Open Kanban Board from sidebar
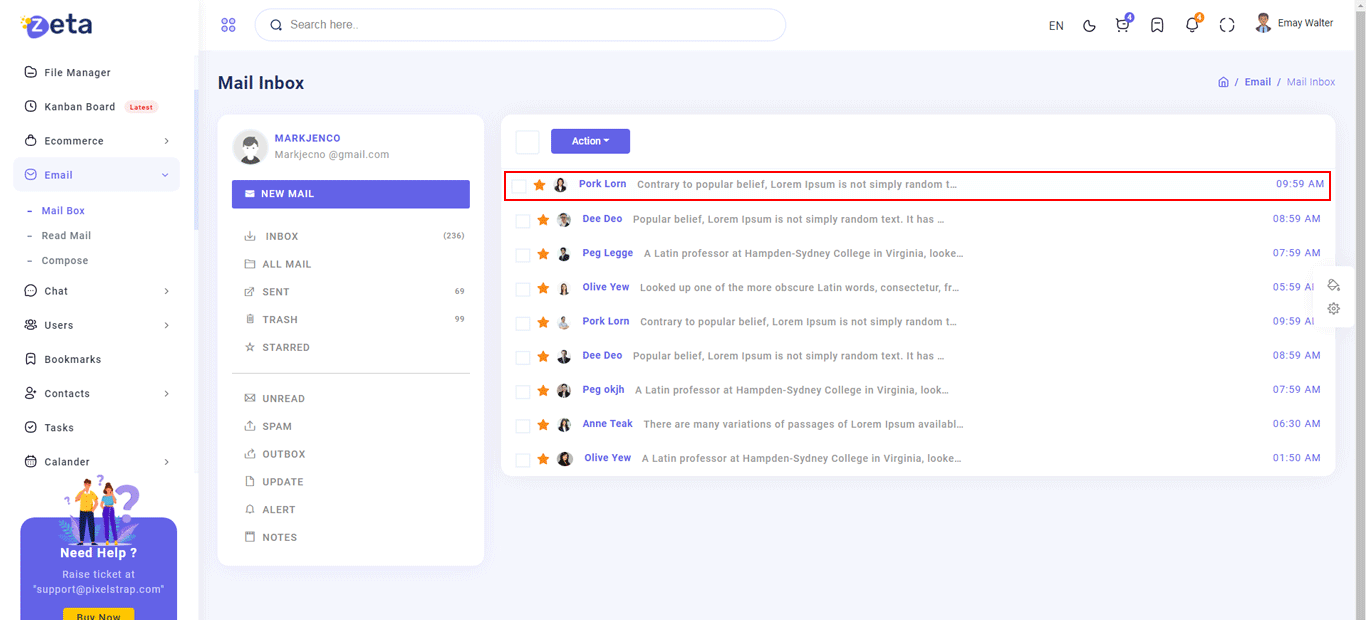This screenshot has height=620, width=1366. (x=80, y=107)
